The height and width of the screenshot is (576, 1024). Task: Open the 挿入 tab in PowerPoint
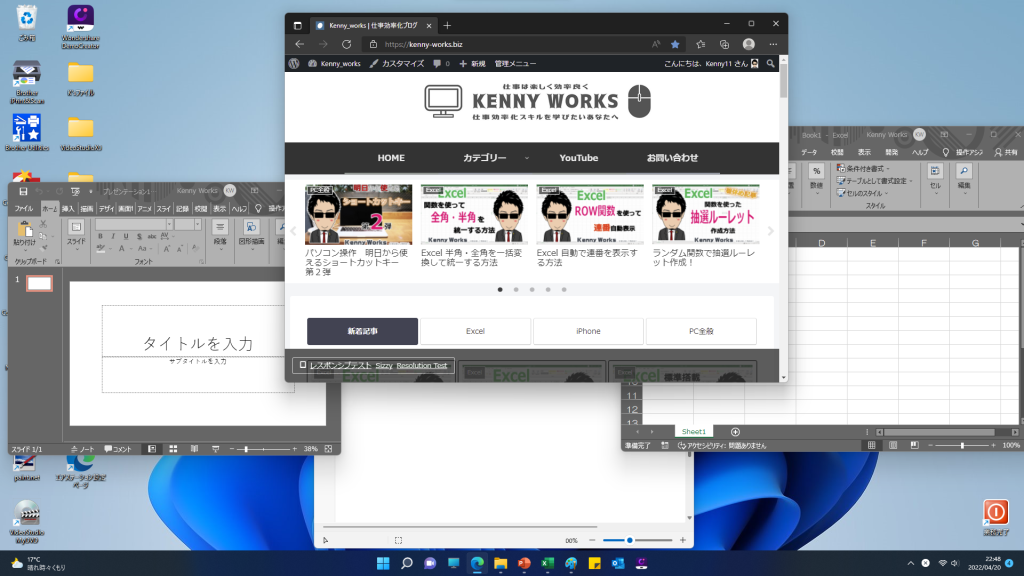coord(68,208)
